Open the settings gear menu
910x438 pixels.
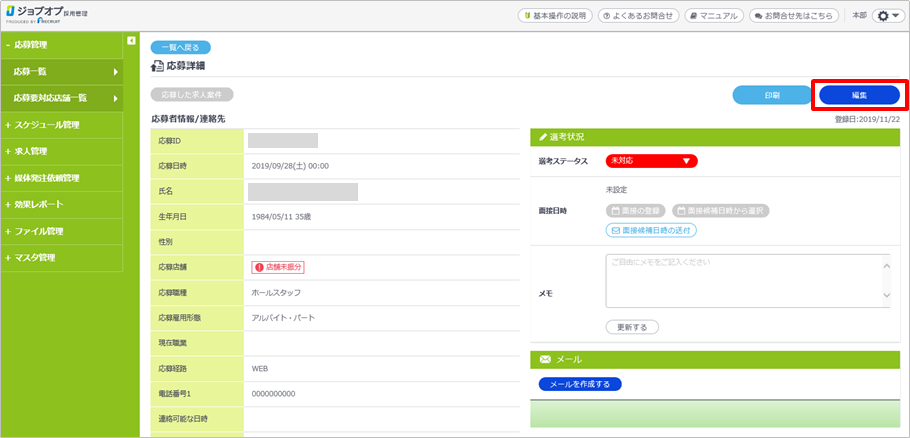[x=886, y=16]
